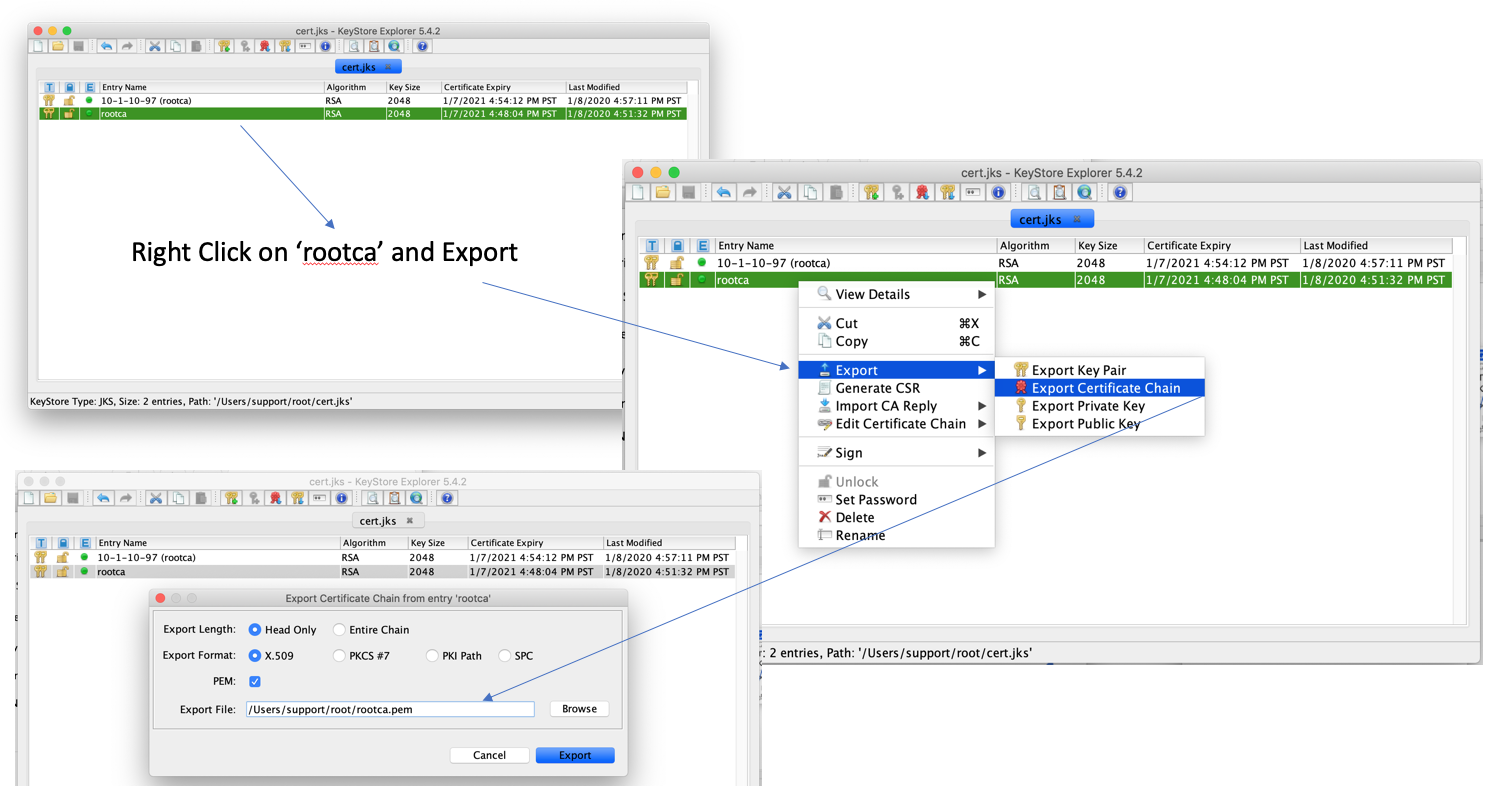The width and height of the screenshot is (1503, 810).
Task: Select Rename in context menu
Action: coord(896,536)
